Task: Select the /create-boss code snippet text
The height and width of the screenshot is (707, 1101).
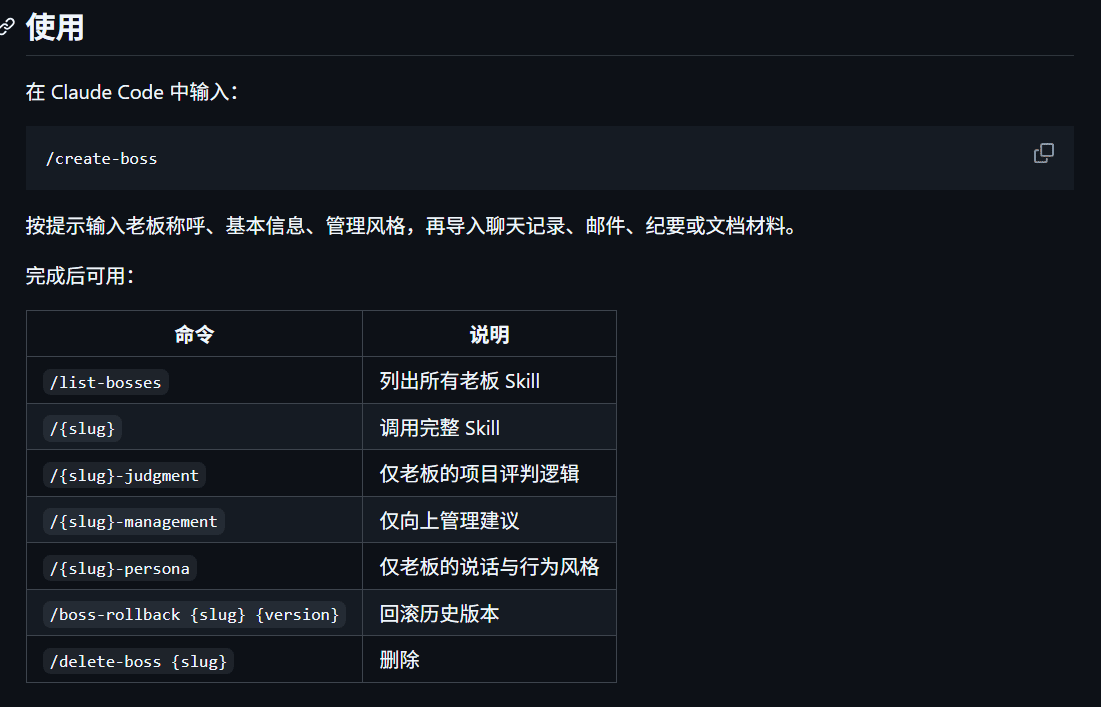Action: [102, 158]
